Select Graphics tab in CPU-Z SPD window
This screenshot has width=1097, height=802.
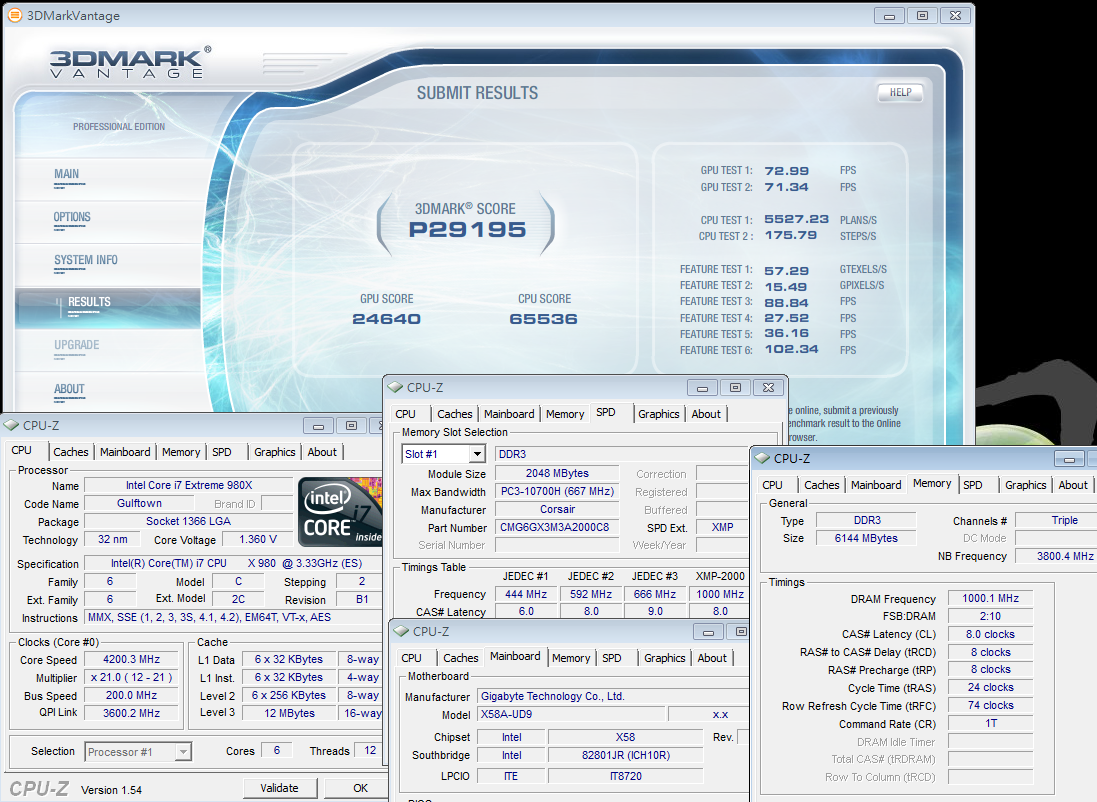tap(658, 414)
